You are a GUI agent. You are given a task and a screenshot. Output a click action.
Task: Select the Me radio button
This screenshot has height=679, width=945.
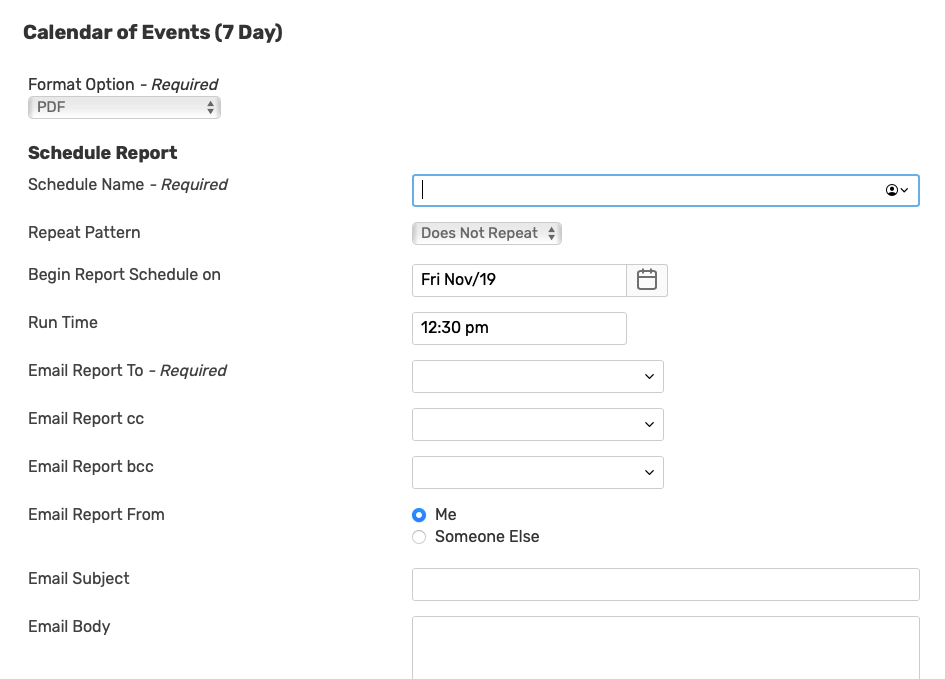click(x=419, y=515)
